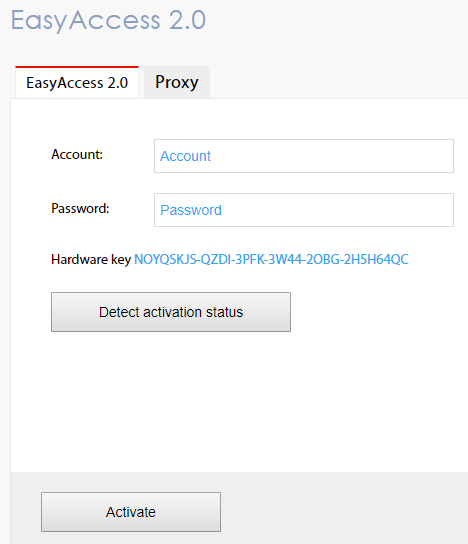Click the EasyAccess 2.0 page heading
The width and height of the screenshot is (468, 544).
coord(109,20)
